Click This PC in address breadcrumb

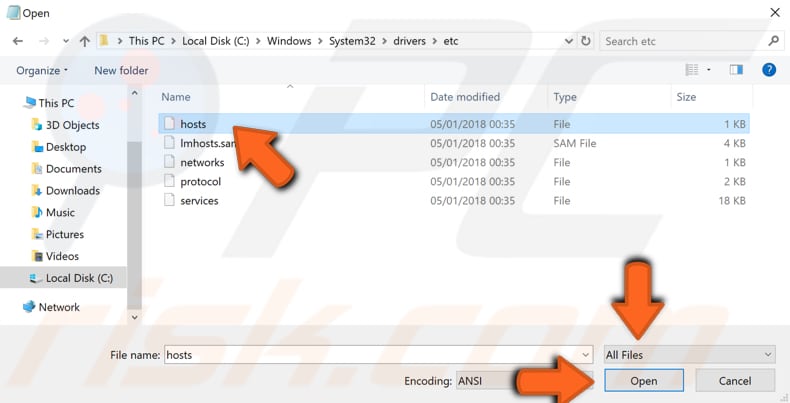(x=147, y=41)
